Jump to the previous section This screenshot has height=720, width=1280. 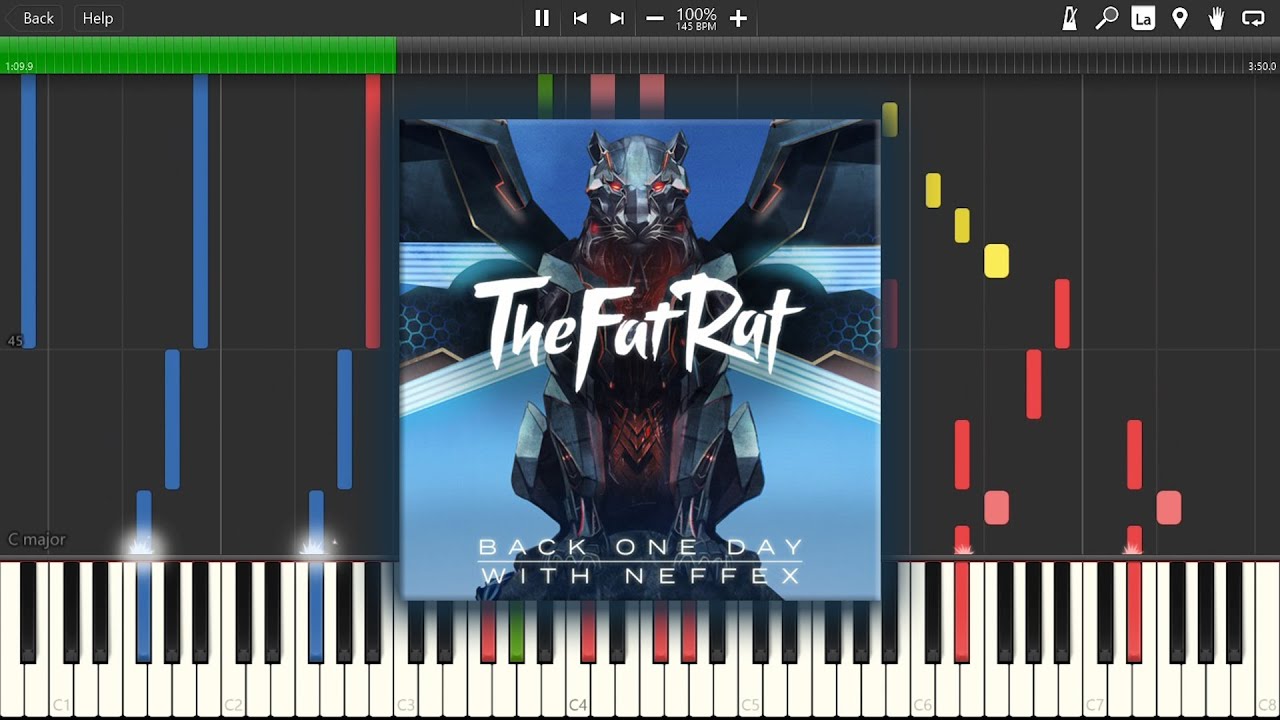tap(580, 18)
